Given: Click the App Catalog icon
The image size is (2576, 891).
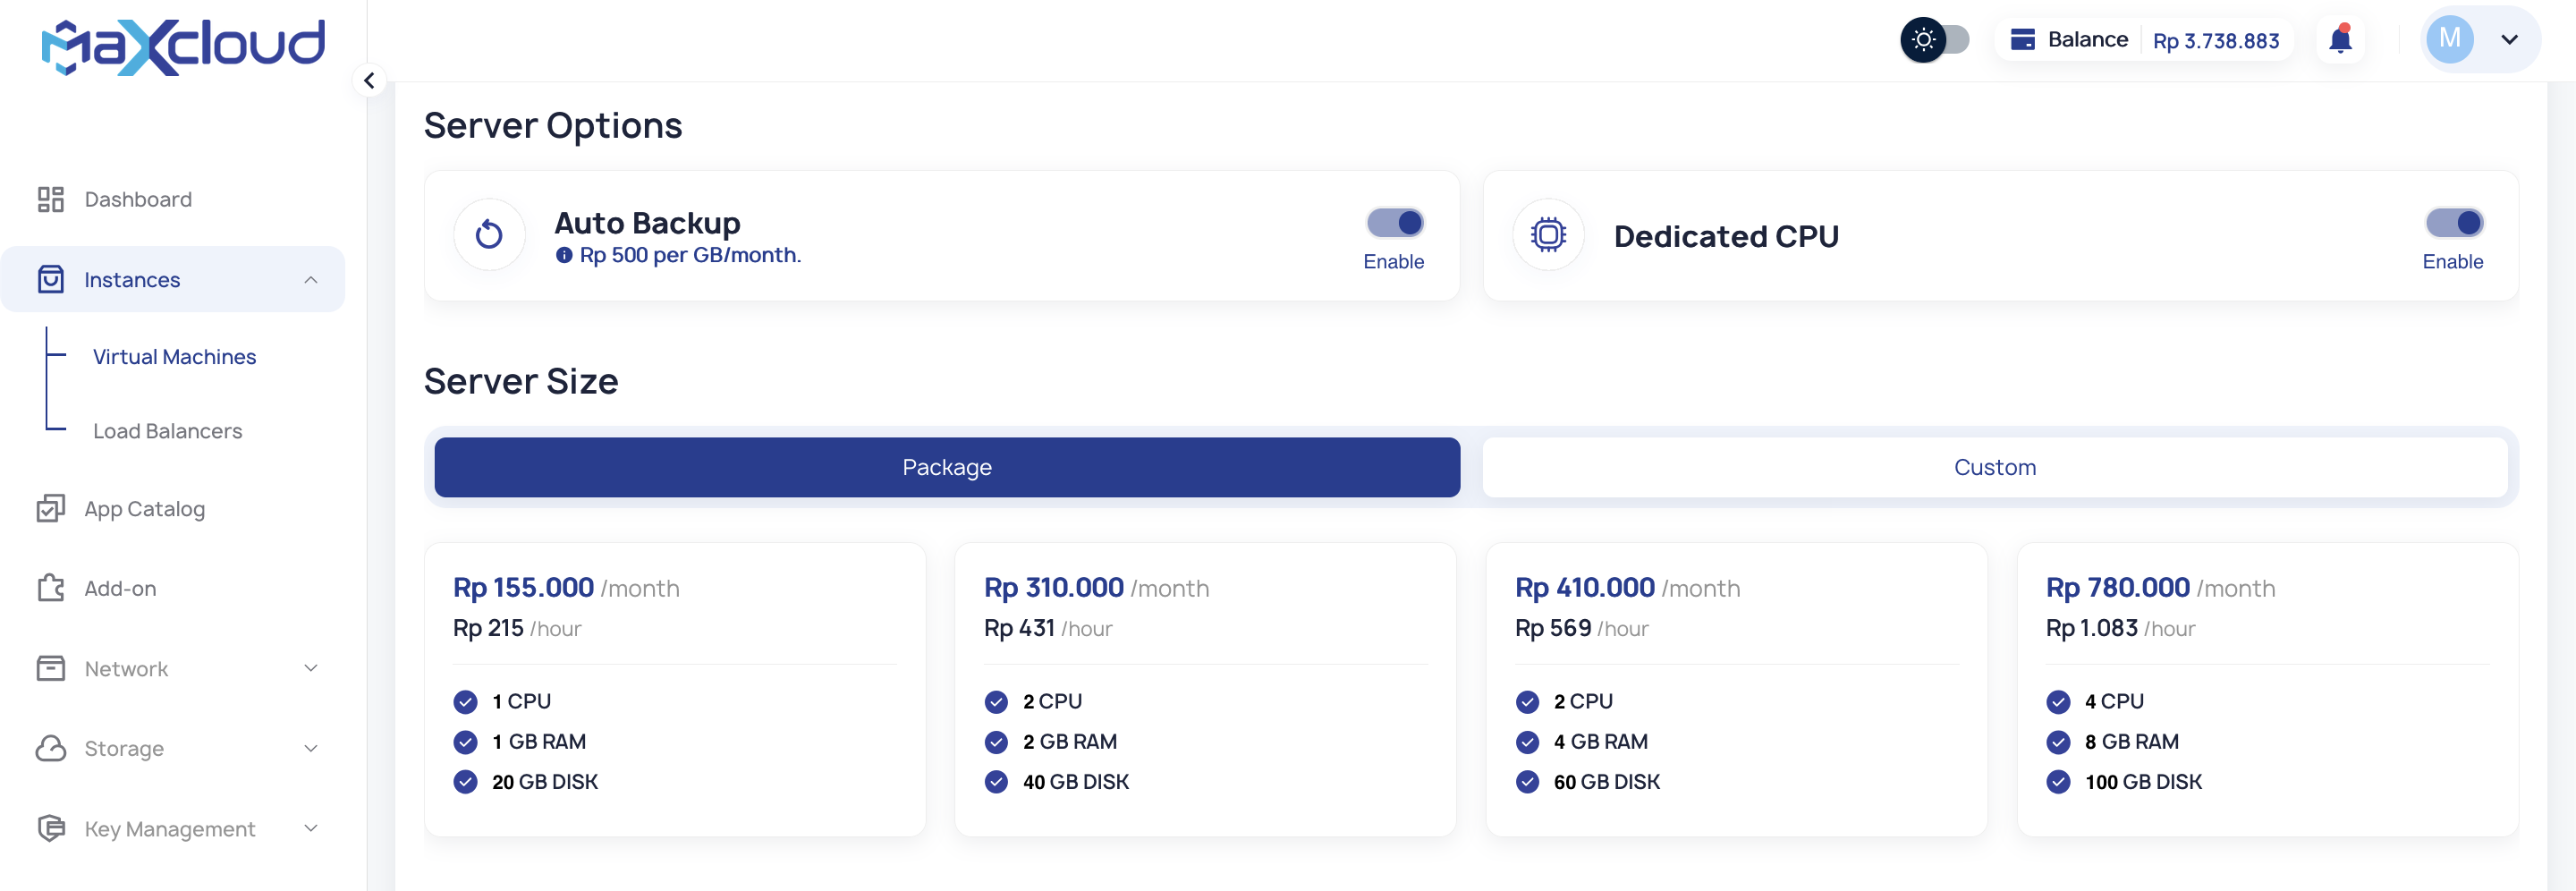Looking at the screenshot, I should point(51,508).
